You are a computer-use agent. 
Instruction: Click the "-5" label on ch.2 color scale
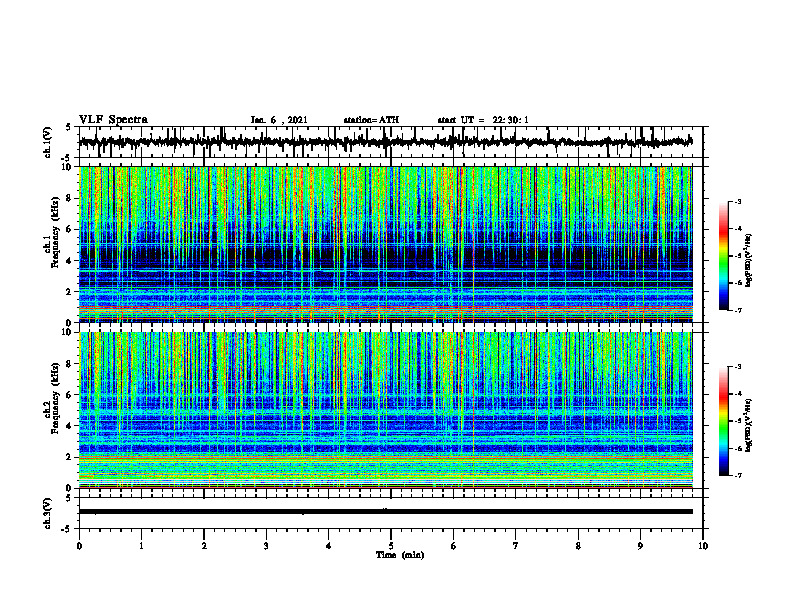point(738,421)
